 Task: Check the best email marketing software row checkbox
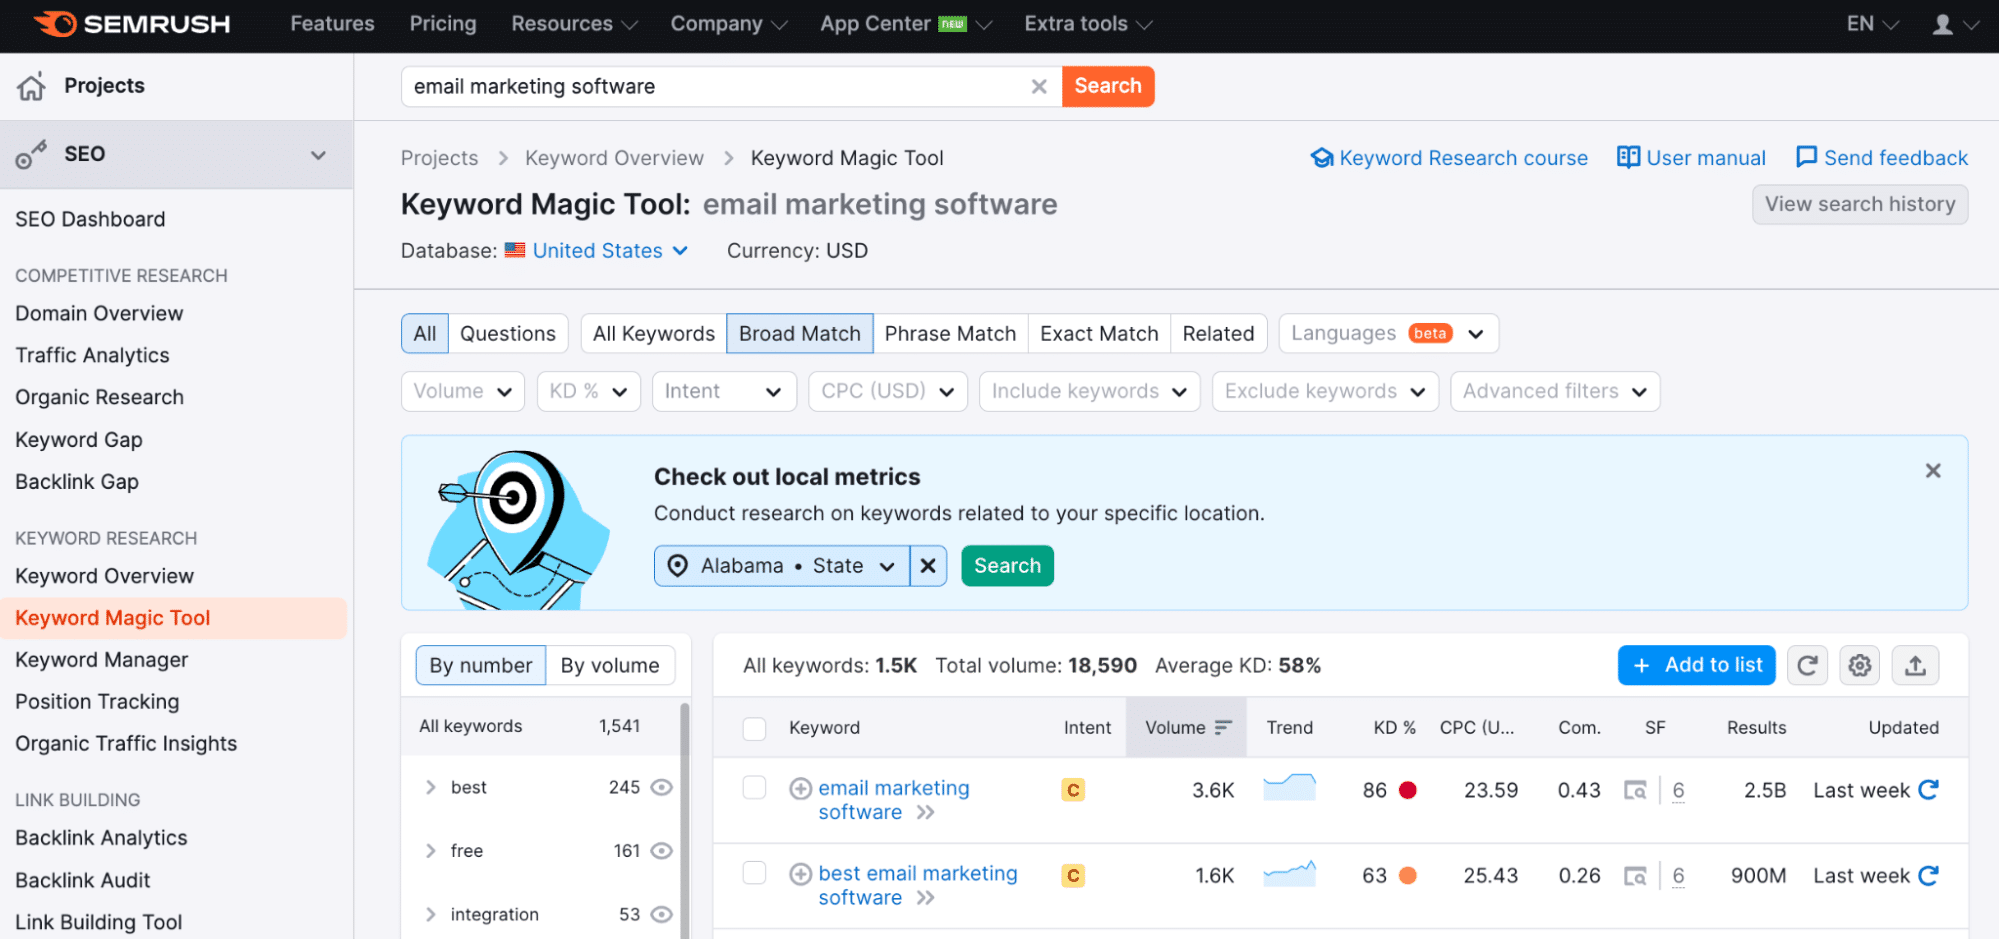coord(755,874)
